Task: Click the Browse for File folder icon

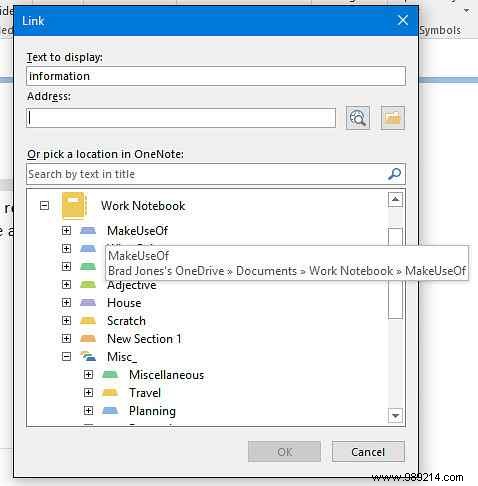Action: pyautogui.click(x=393, y=118)
